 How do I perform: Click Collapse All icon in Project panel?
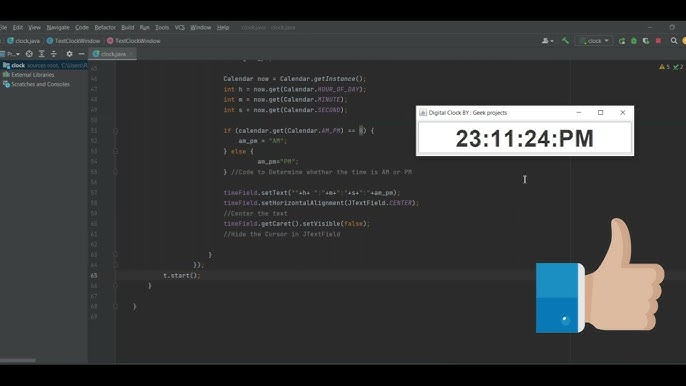pyautogui.click(x=54, y=54)
